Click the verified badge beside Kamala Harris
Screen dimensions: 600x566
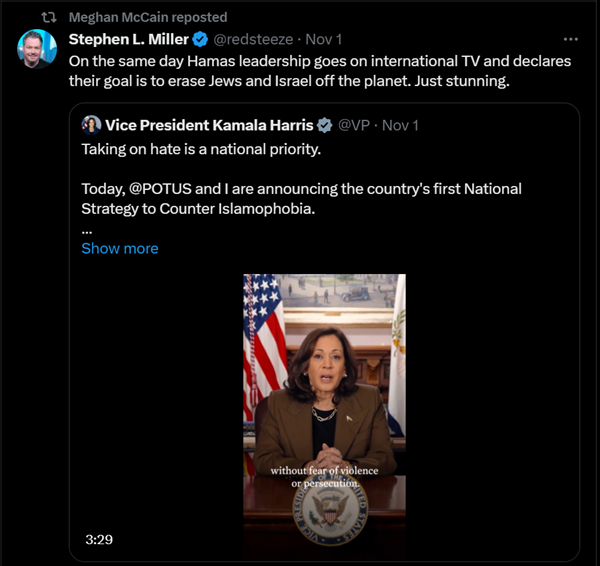click(324, 125)
